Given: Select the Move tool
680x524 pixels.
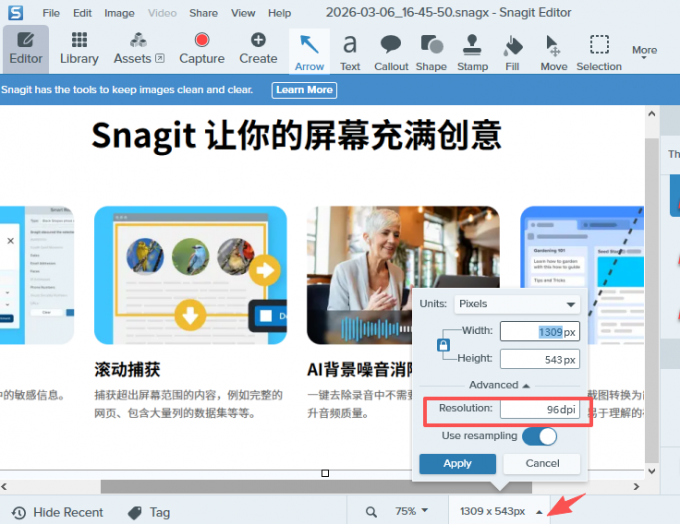Looking at the screenshot, I should [x=554, y=52].
